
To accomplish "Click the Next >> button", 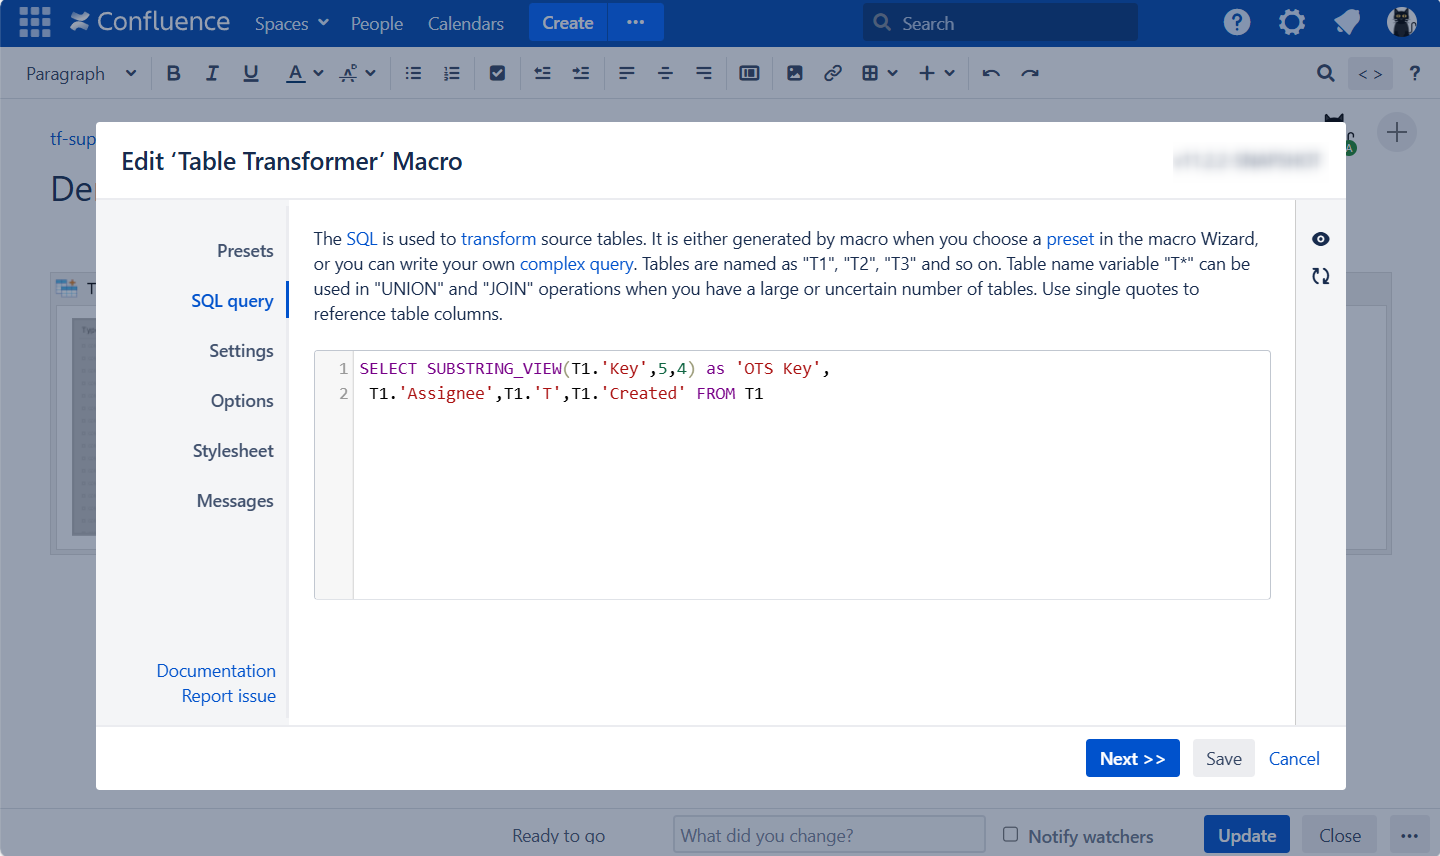I will (x=1133, y=758).
